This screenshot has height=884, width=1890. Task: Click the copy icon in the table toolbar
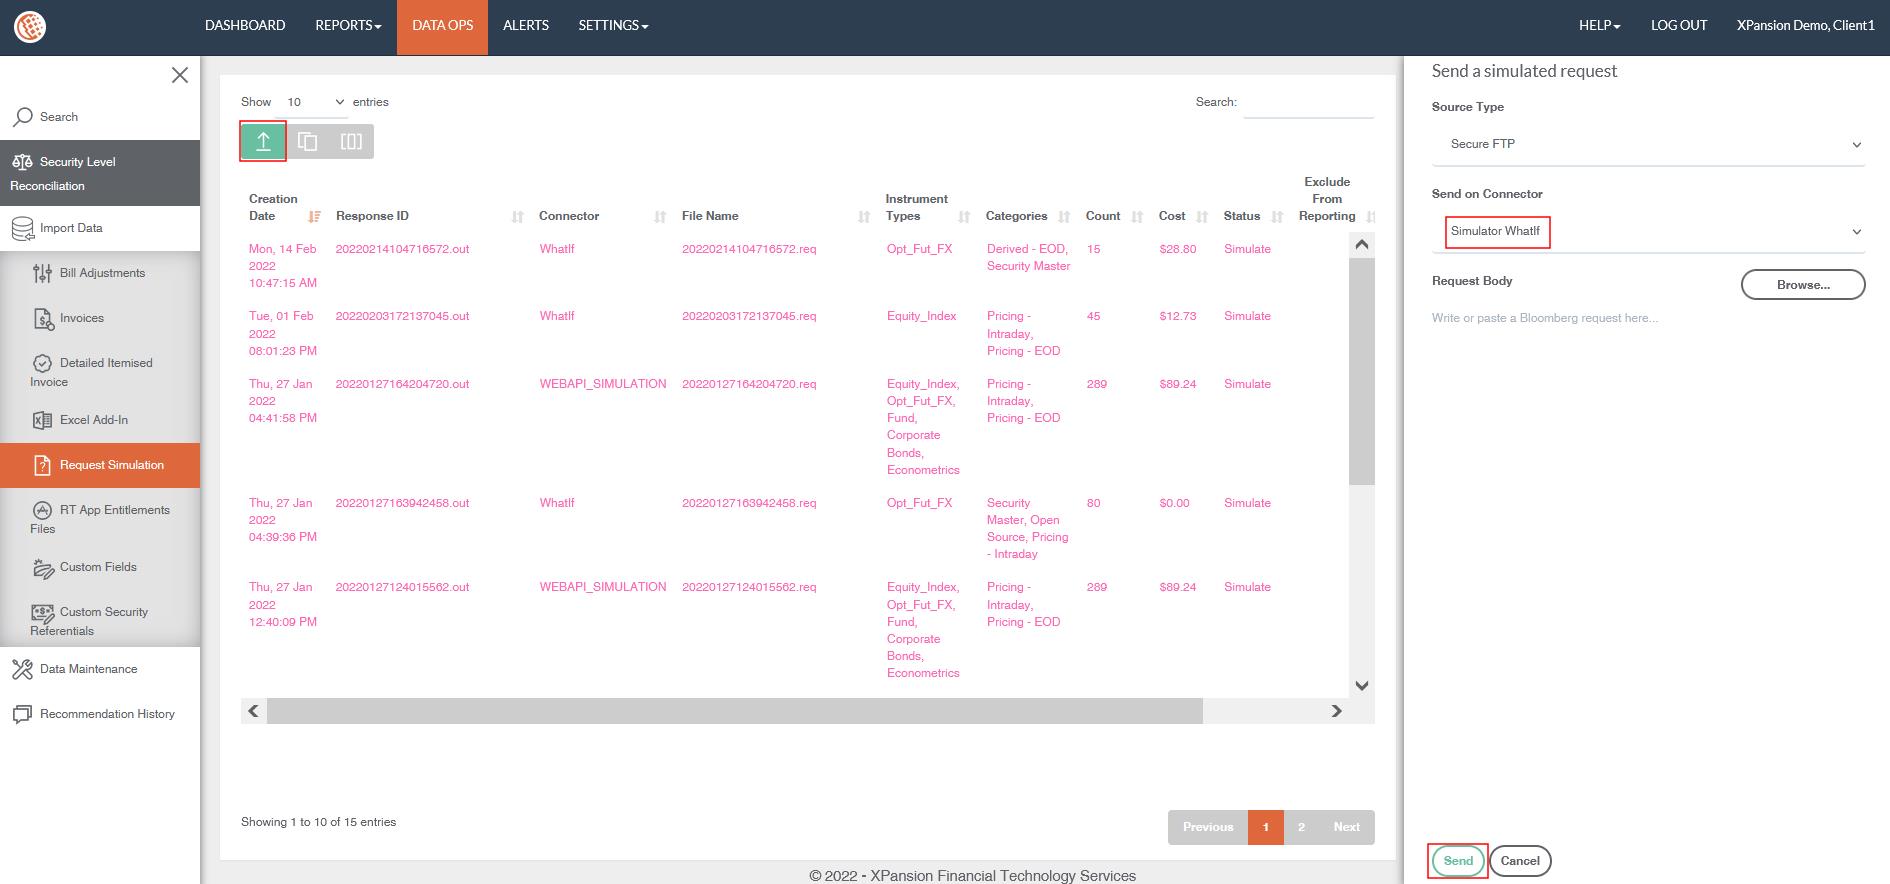[x=308, y=142]
